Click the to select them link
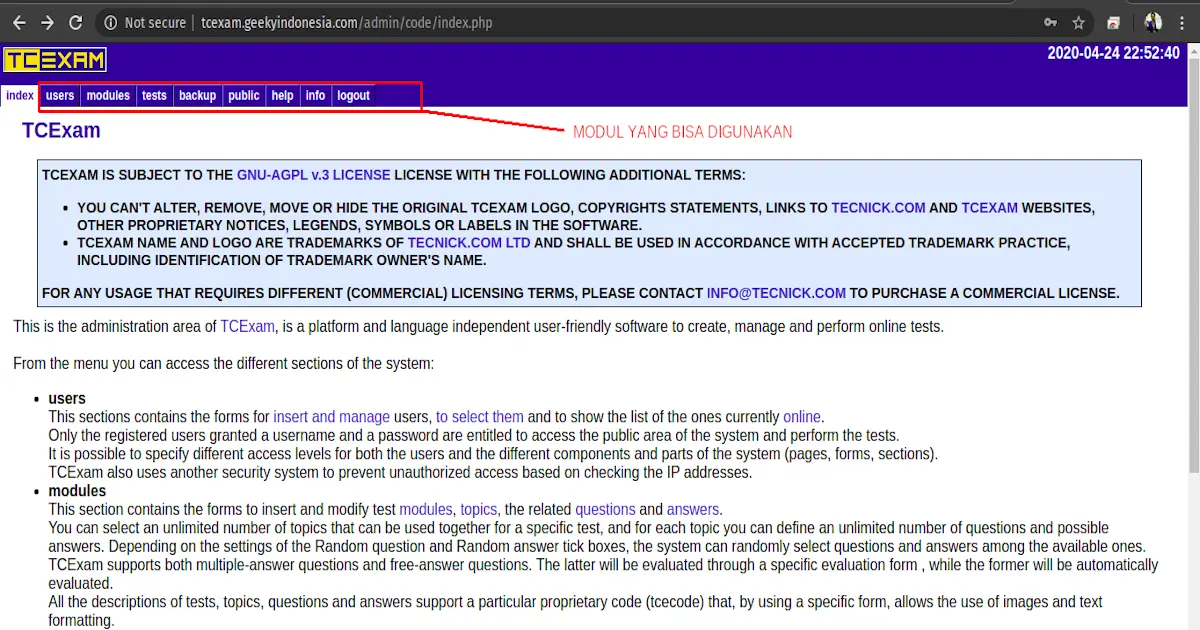Viewport: 1200px width, 630px height. [x=480, y=417]
